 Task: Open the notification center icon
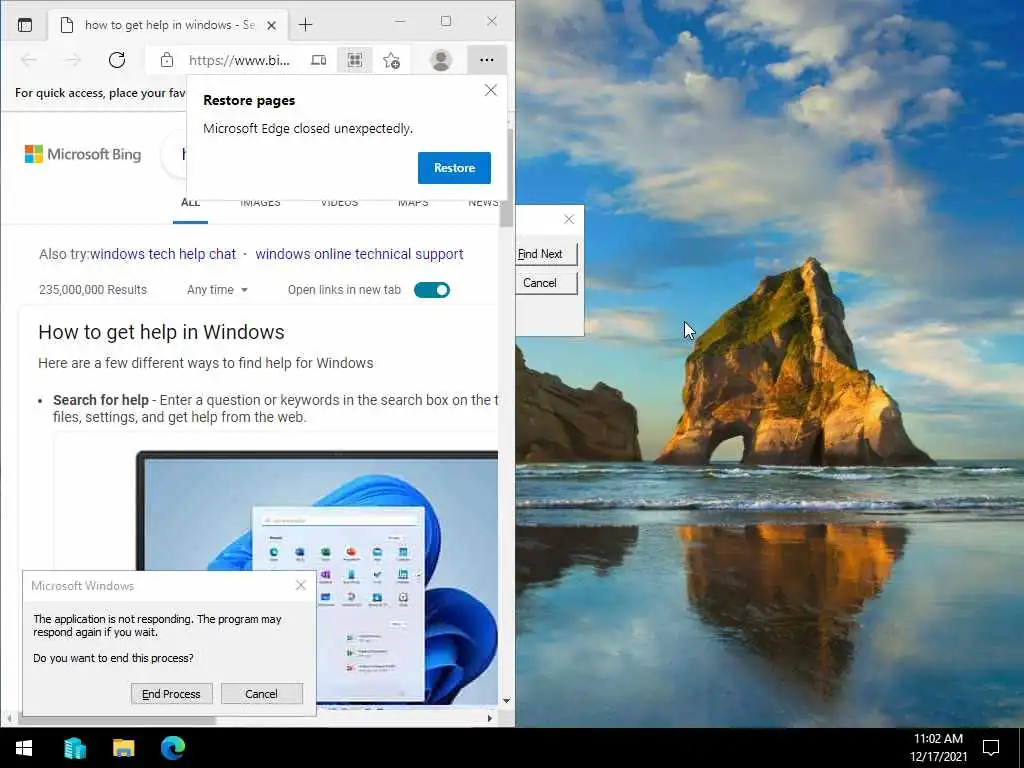tap(991, 748)
